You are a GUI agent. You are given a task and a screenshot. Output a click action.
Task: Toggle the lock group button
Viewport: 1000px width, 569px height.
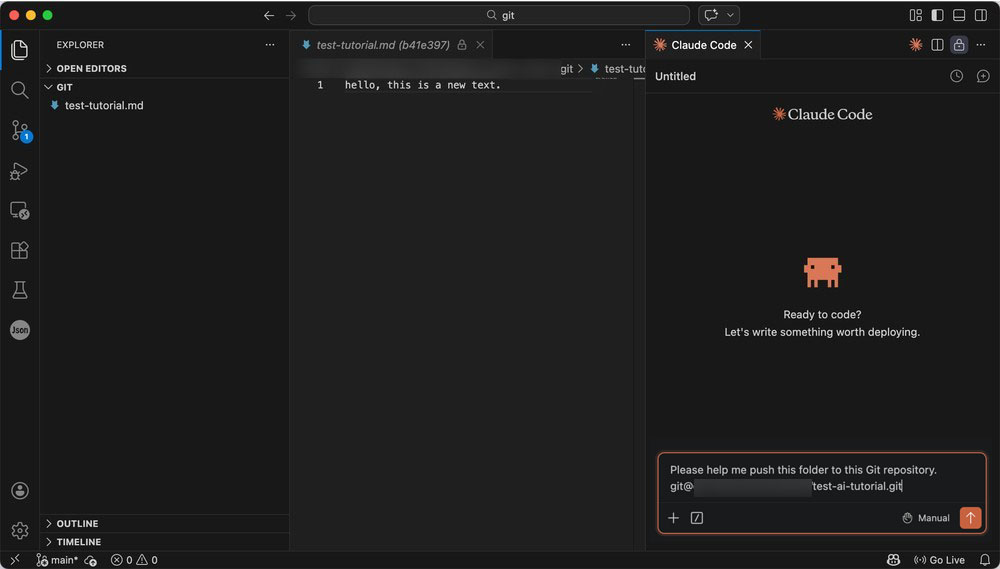click(x=959, y=45)
